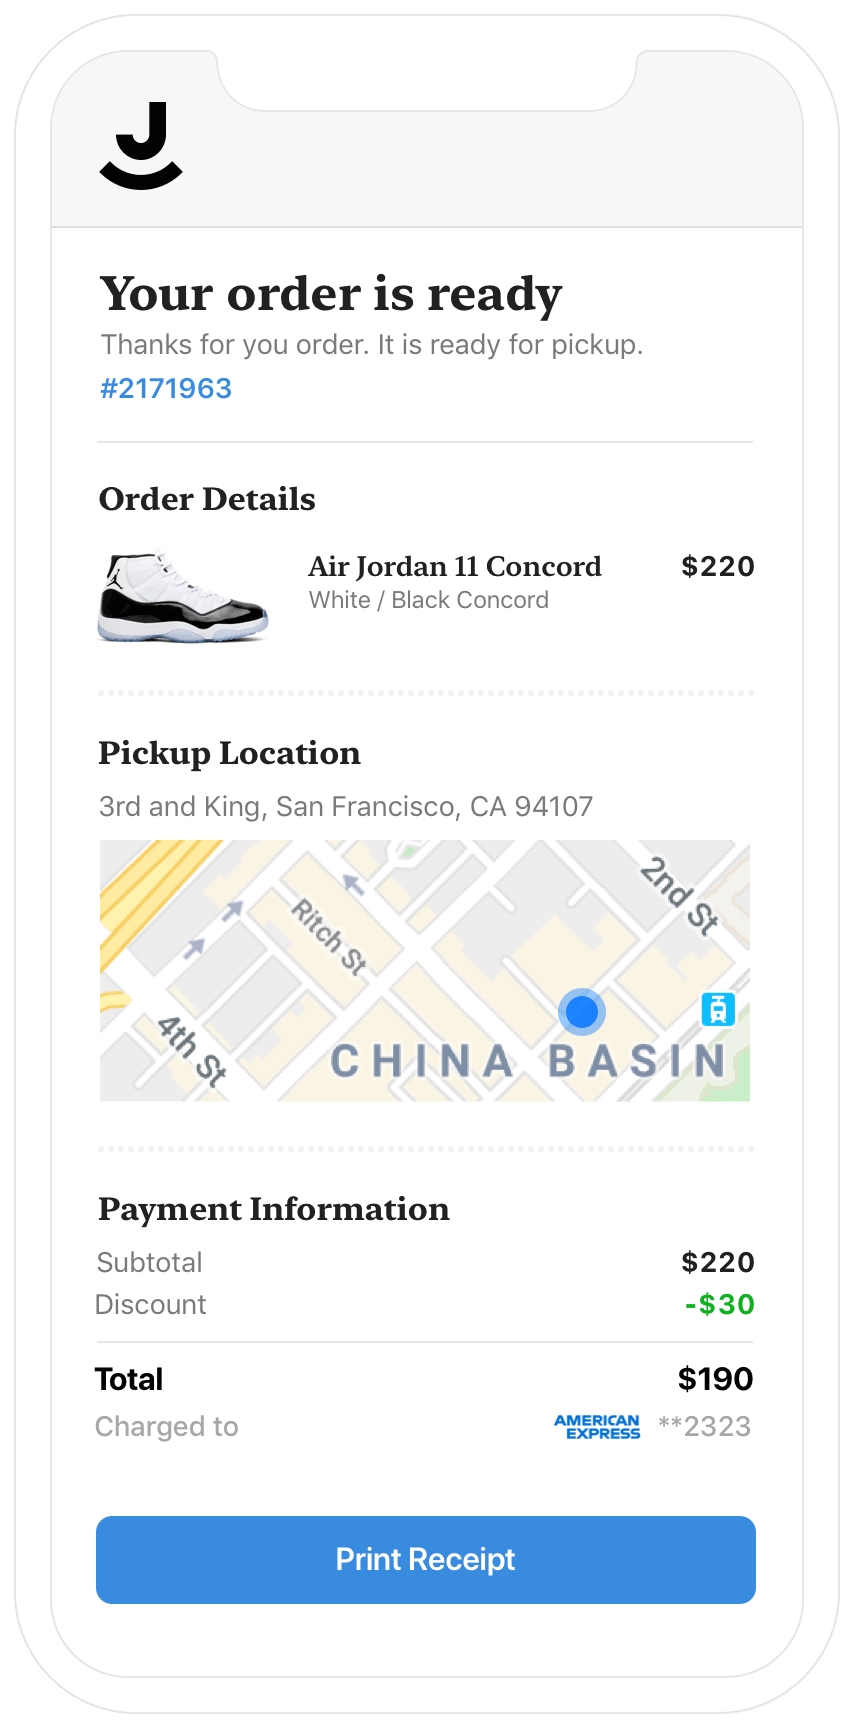Click the White / Black Concord colorway text
854x1728 pixels.
(x=429, y=600)
